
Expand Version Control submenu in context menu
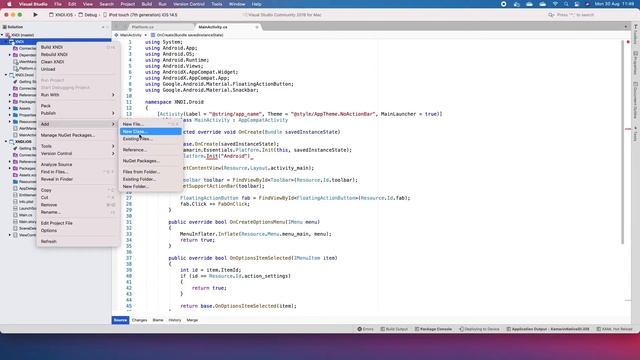(x=78, y=153)
